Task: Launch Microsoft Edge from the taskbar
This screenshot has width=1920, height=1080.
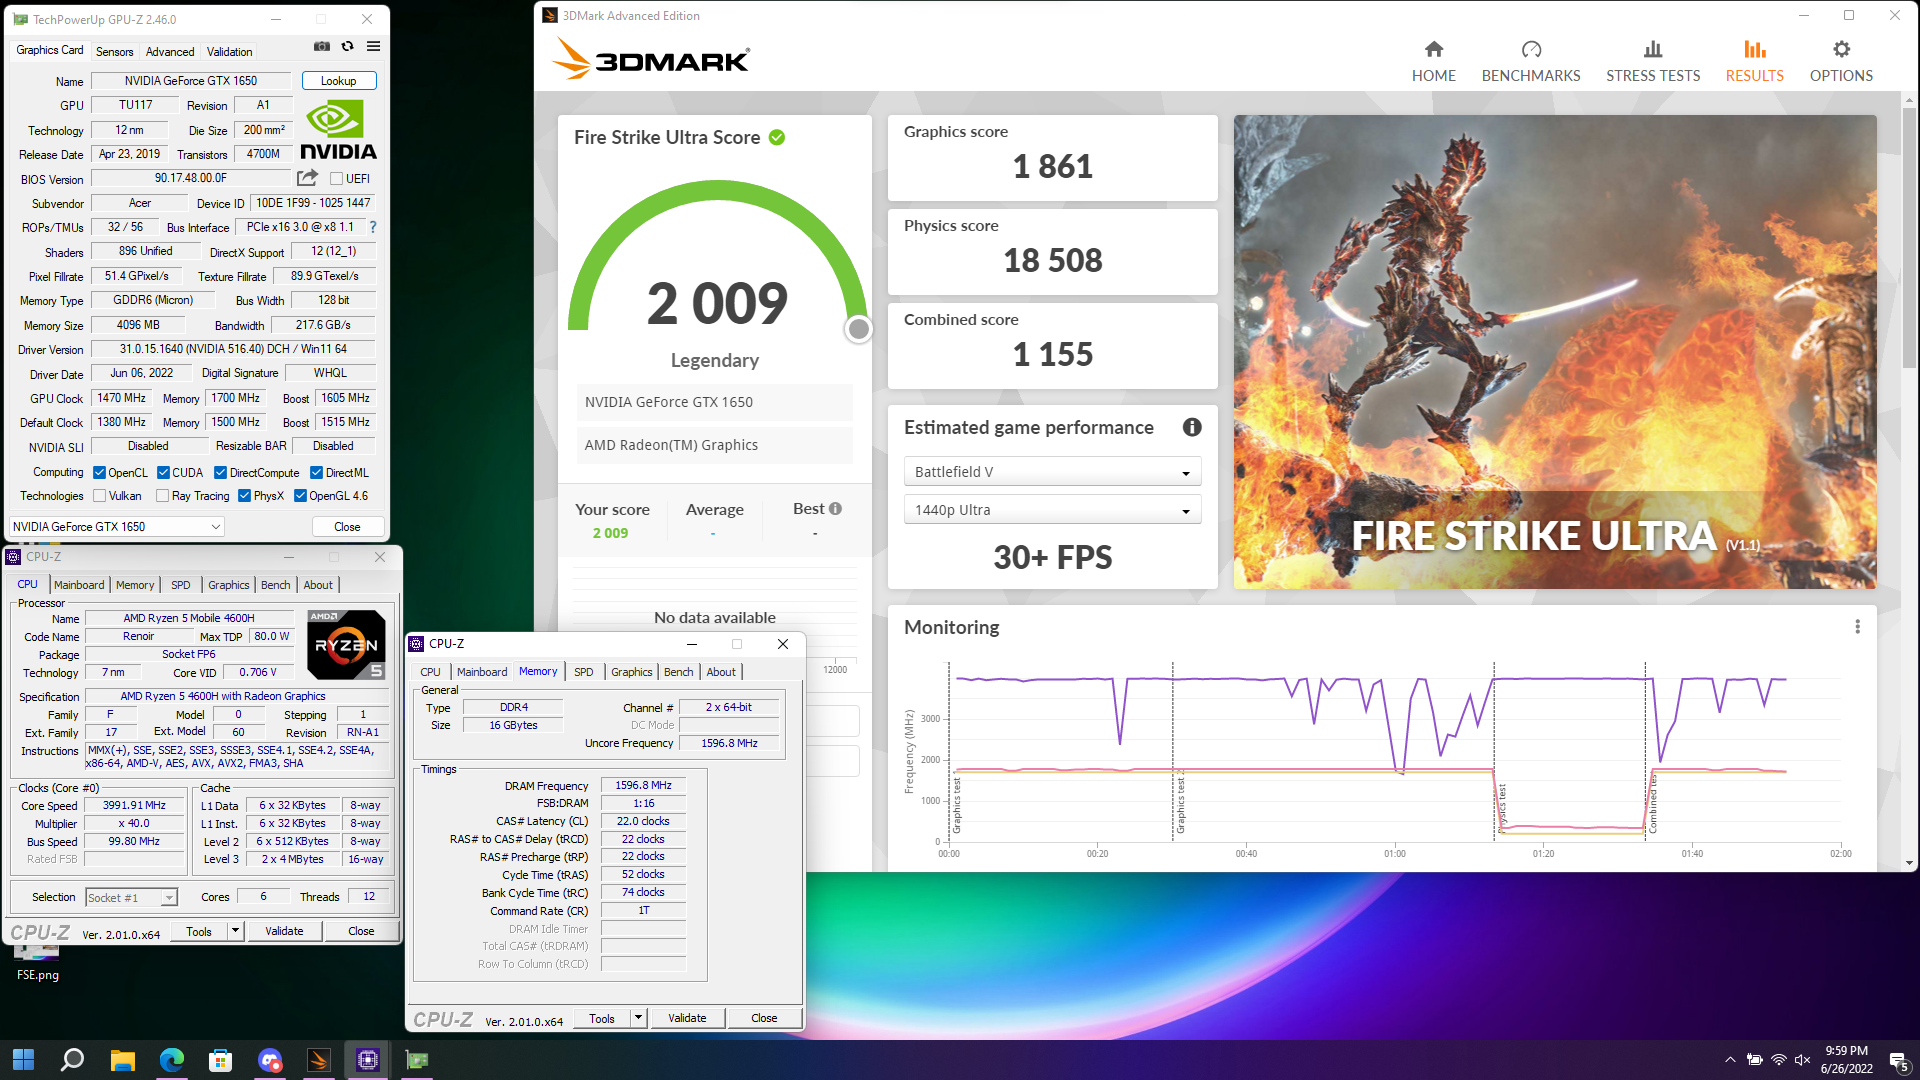Action: [x=172, y=1060]
